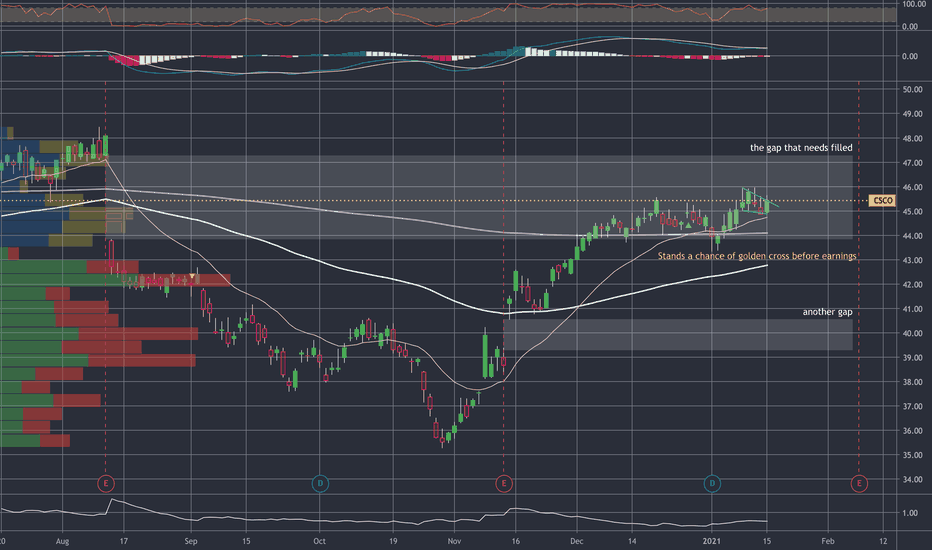Click the 34.00 price axis label
The height and width of the screenshot is (550, 932).
point(912,479)
